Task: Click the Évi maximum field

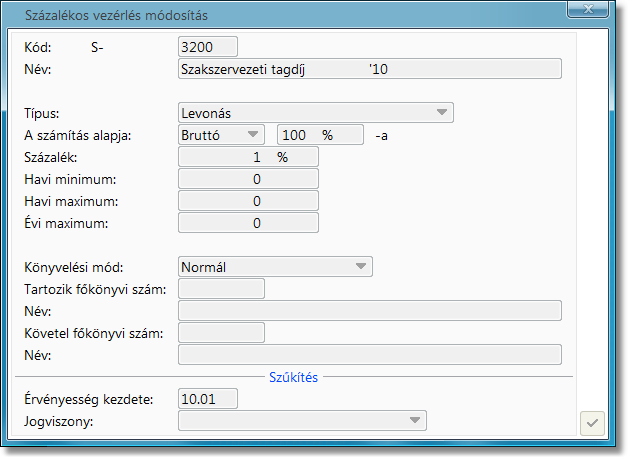Action: coord(248,223)
